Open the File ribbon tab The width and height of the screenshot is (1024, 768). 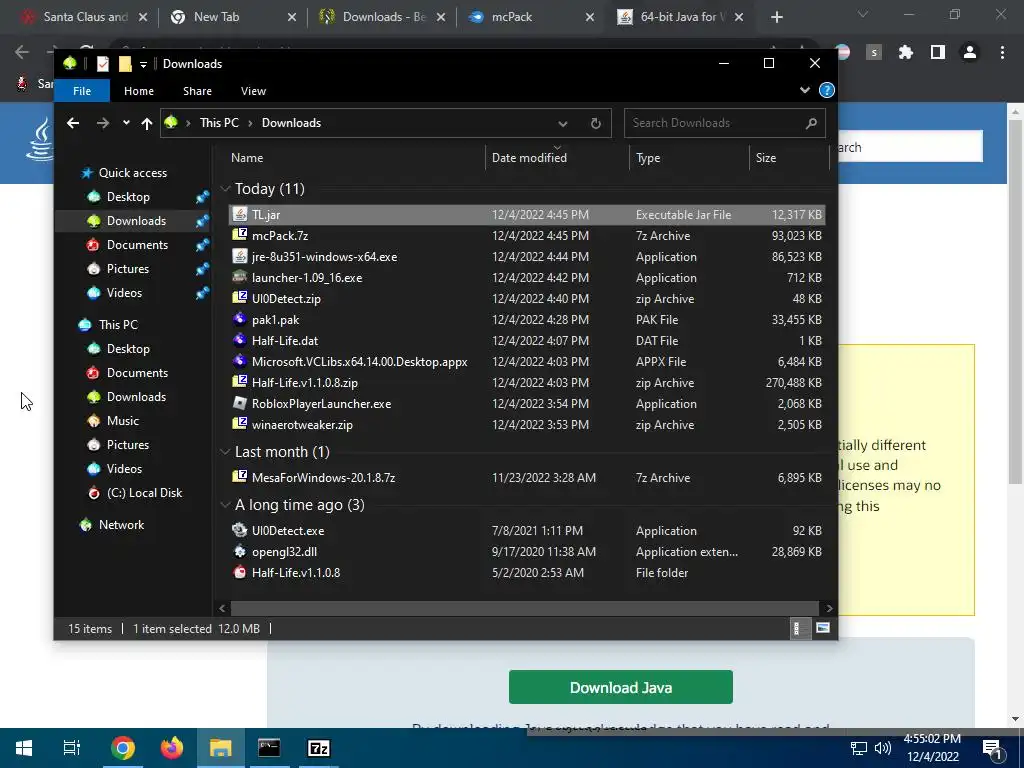[x=82, y=91]
